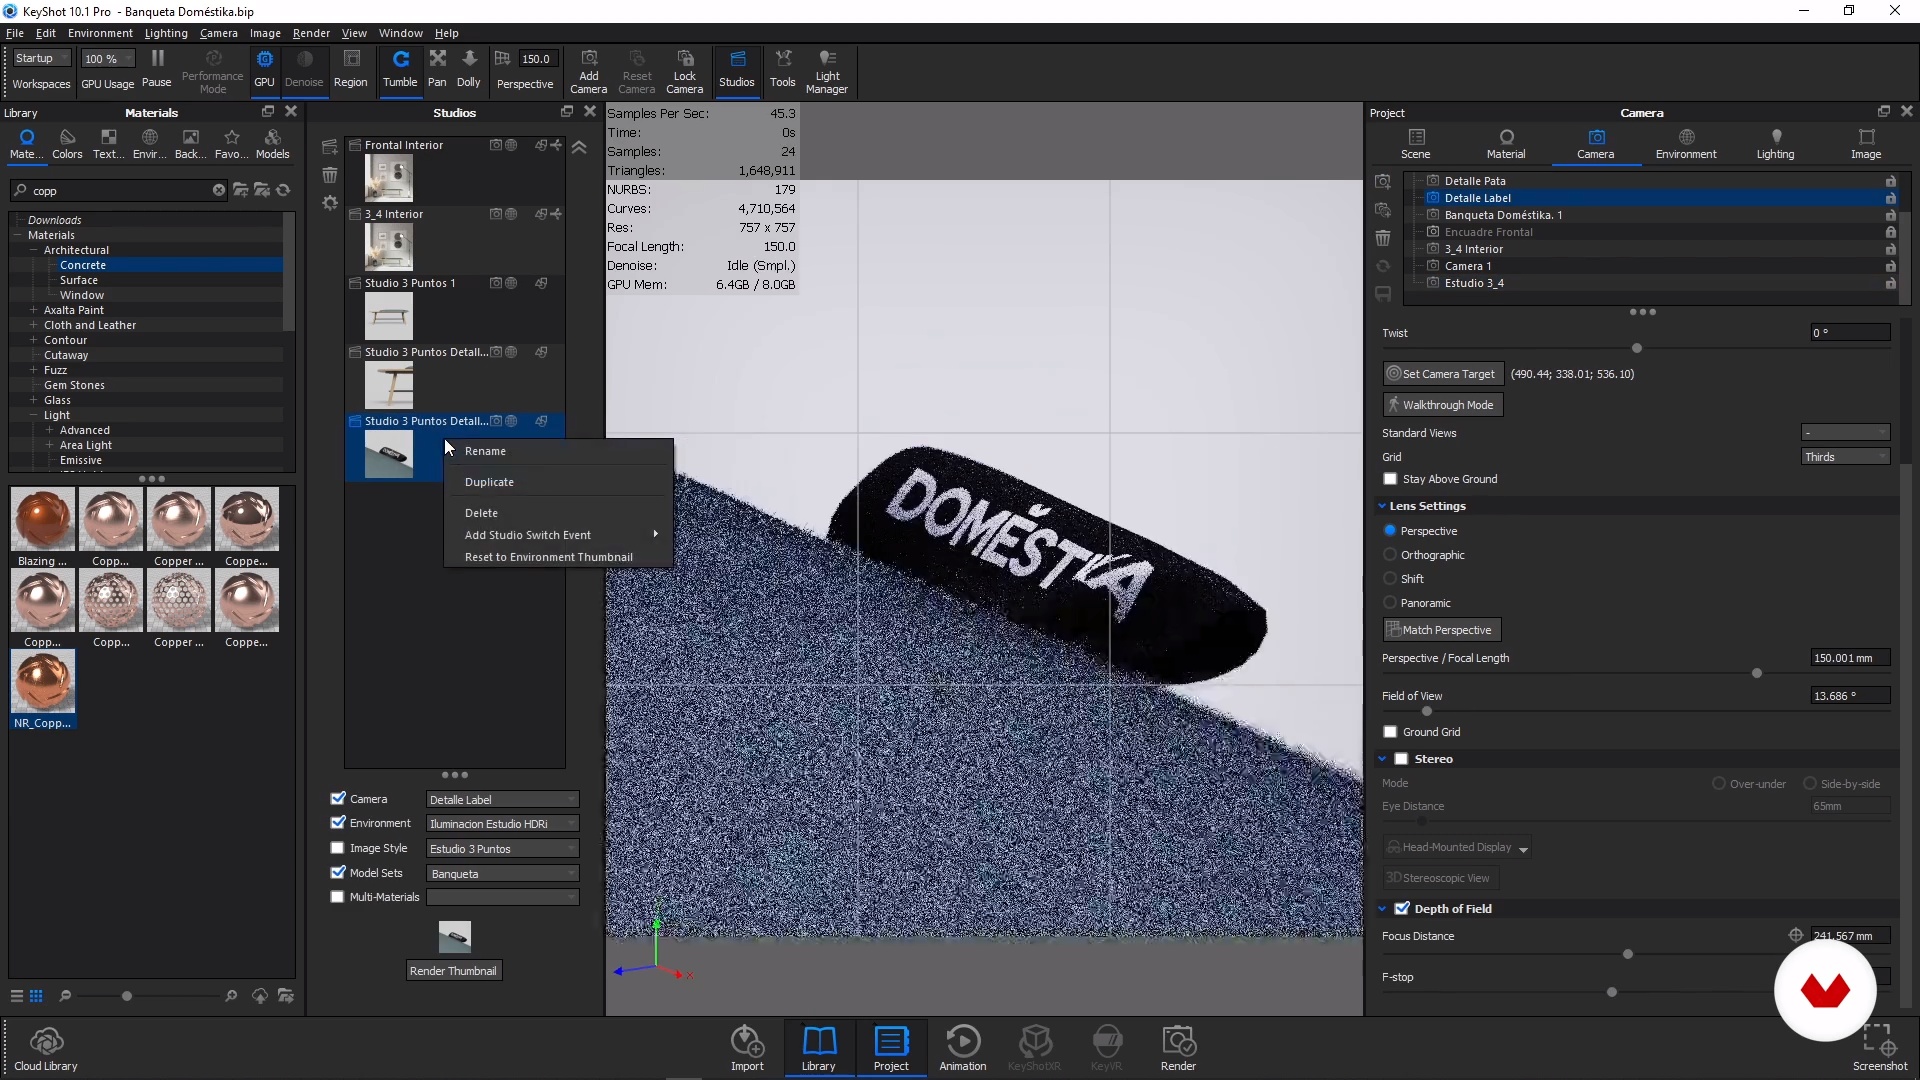Enable the Multi-Materials checkbox
Viewport: 1920px width, 1080px height.
pos(338,897)
